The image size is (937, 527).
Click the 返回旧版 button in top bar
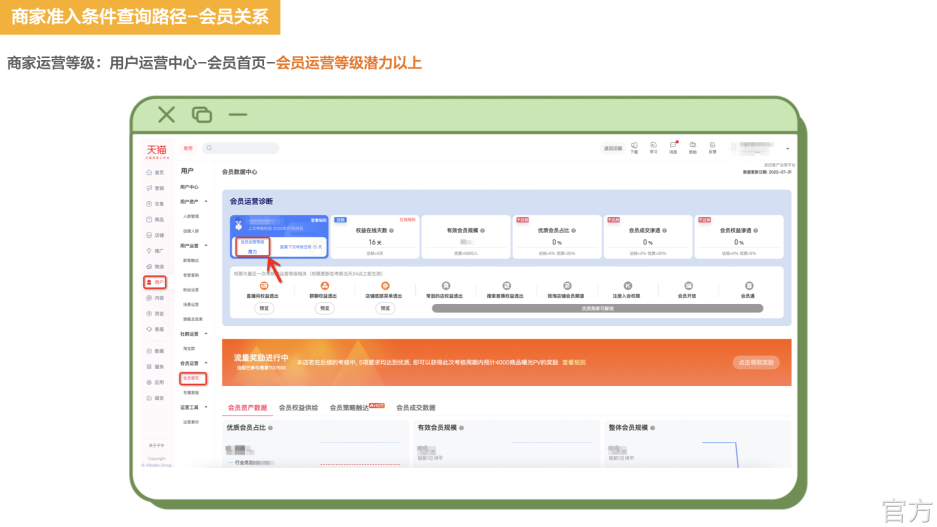click(x=612, y=148)
